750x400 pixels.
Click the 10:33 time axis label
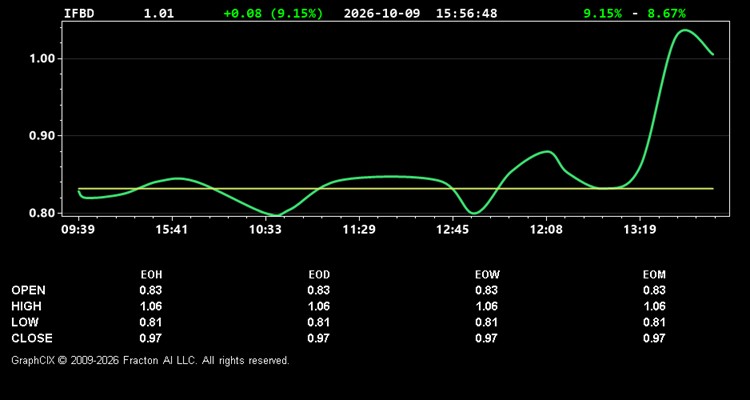(x=265, y=229)
